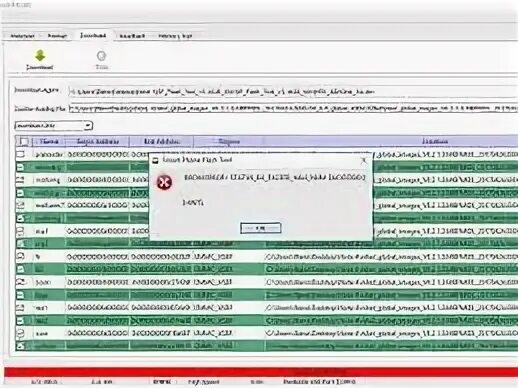Screen dimensions: 518x388
Task: Click the Begin Address column header
Action: 97,141
